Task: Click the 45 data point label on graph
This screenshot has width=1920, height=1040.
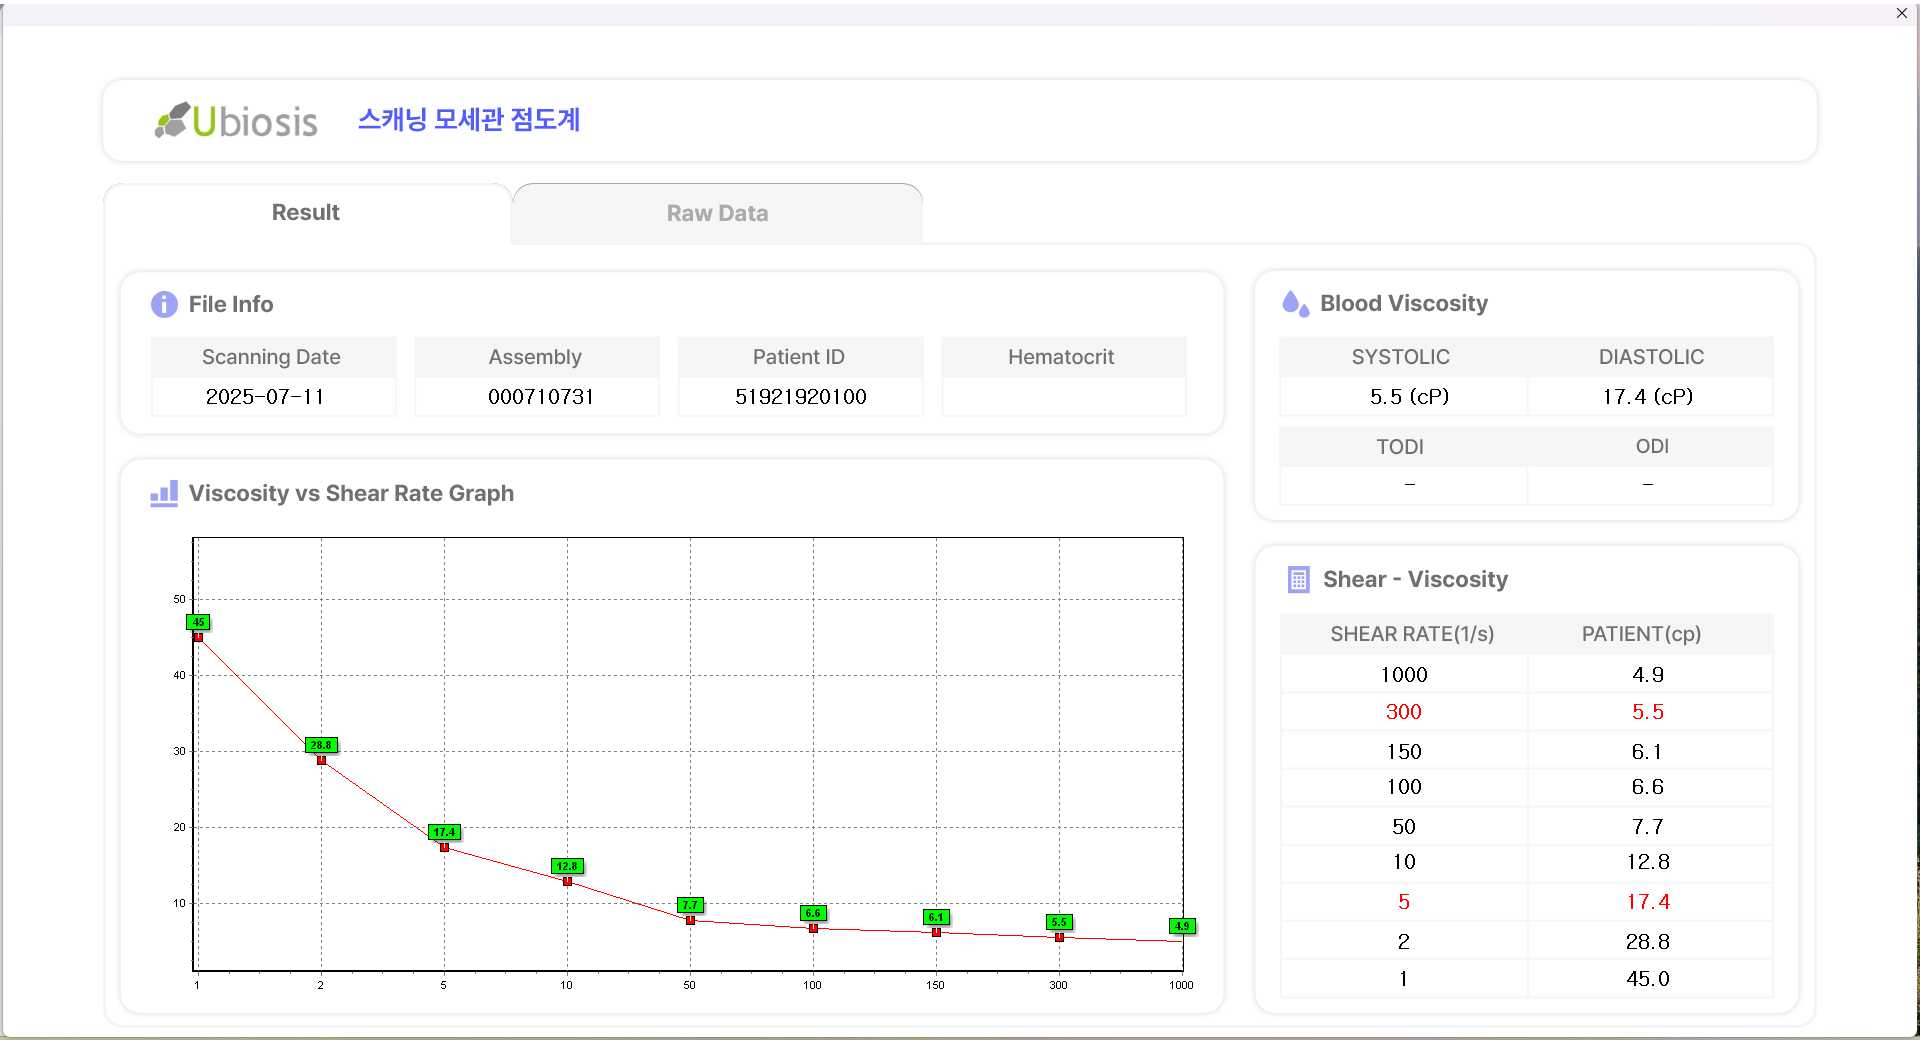Action: coord(198,622)
